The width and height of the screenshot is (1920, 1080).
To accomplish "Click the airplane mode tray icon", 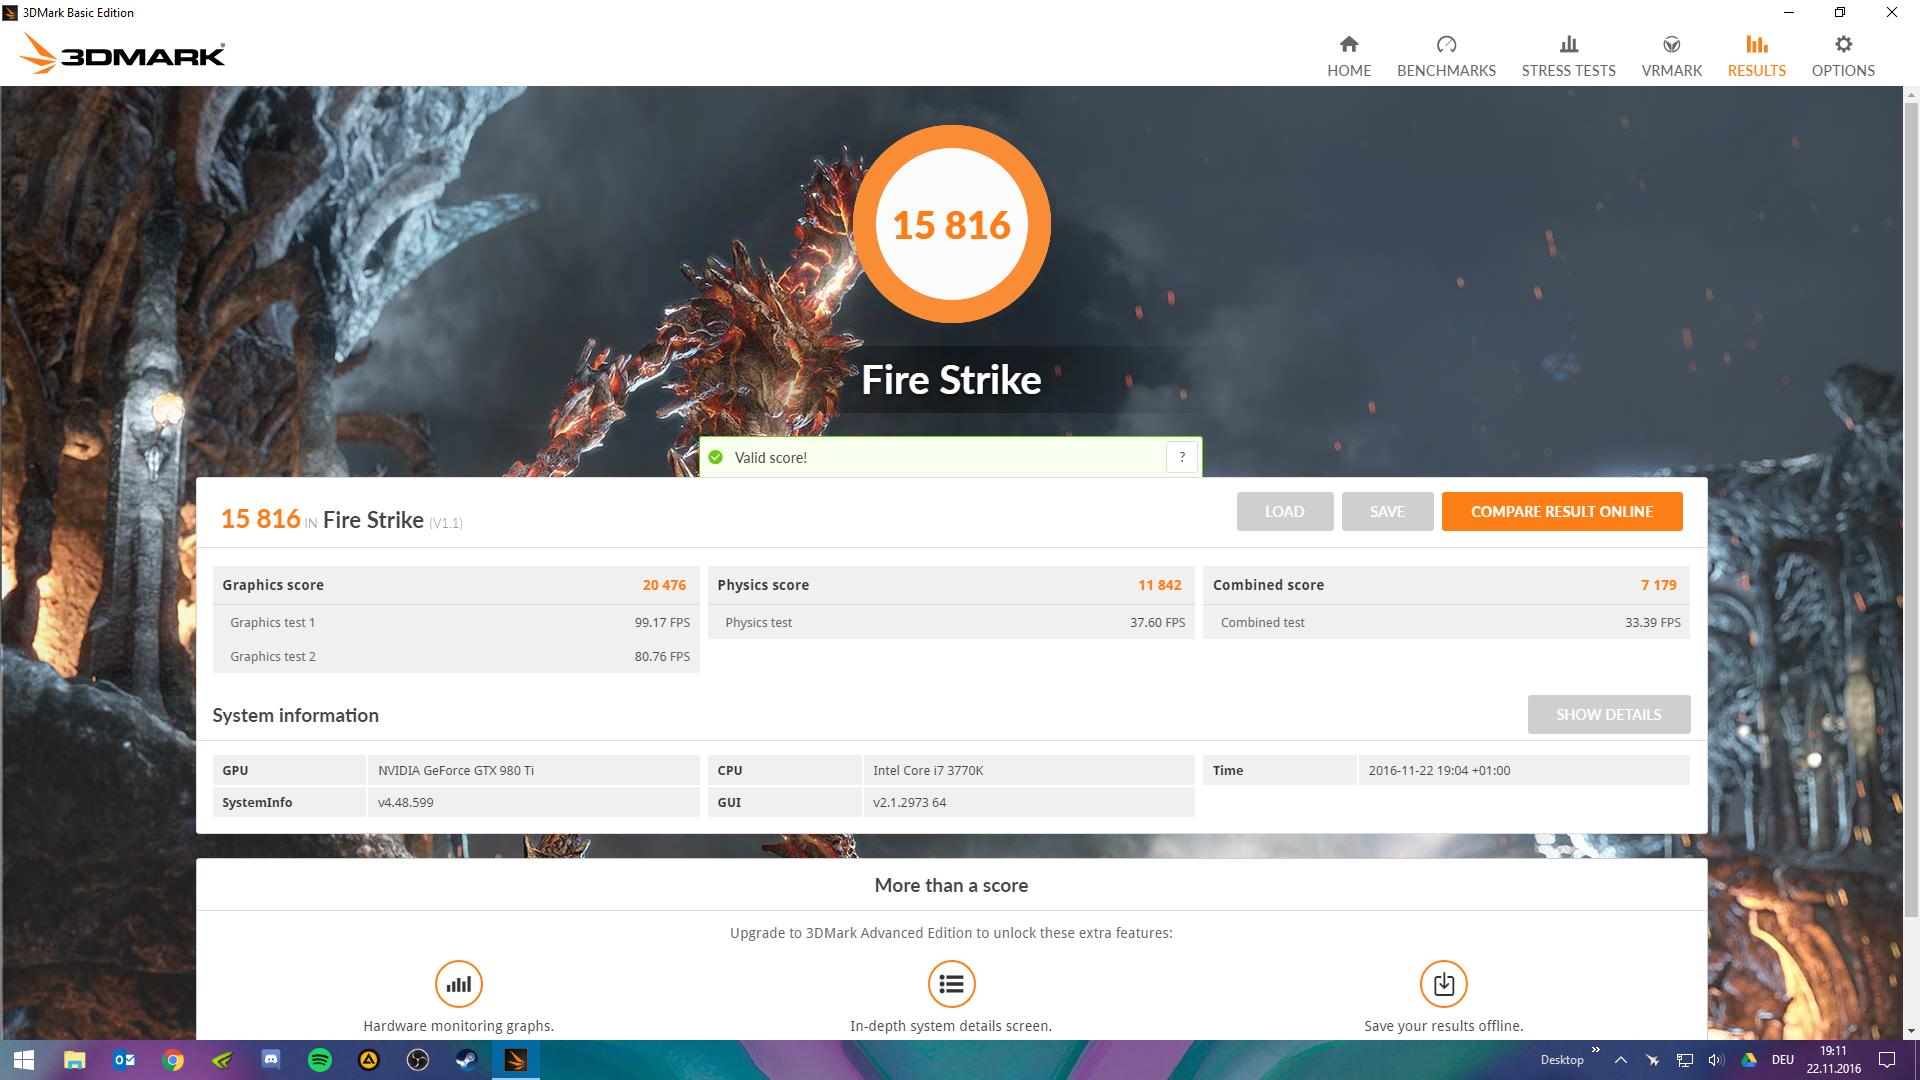I will pos(1652,1060).
